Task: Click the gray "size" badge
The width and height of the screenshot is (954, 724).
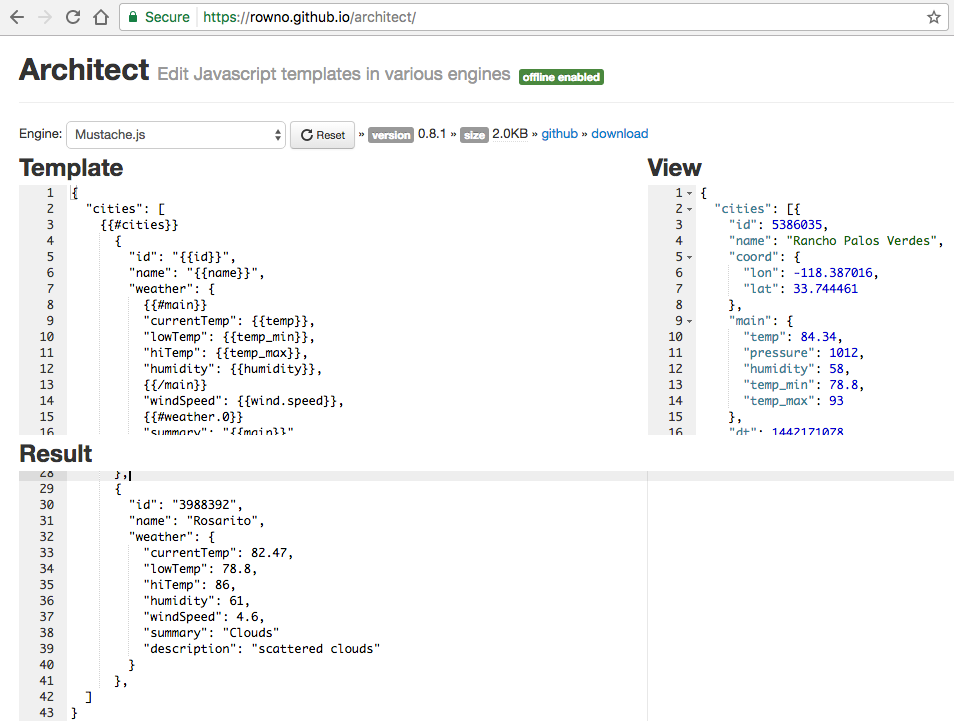Action: pyautogui.click(x=474, y=134)
